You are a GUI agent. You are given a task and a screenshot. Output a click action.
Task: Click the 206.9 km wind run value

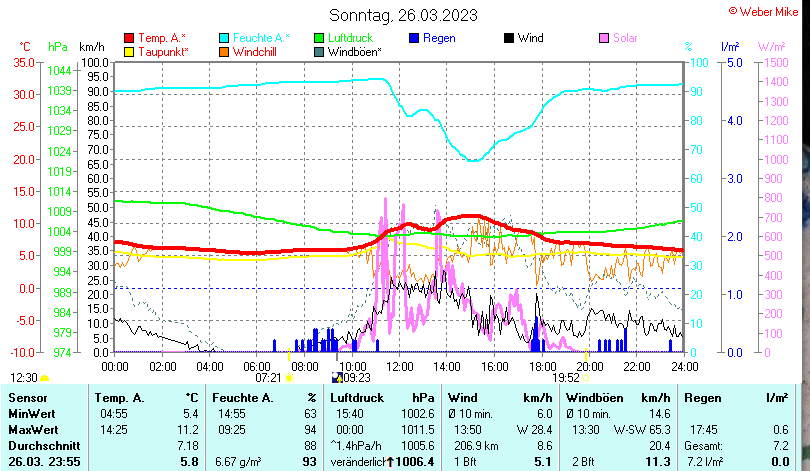click(476, 446)
